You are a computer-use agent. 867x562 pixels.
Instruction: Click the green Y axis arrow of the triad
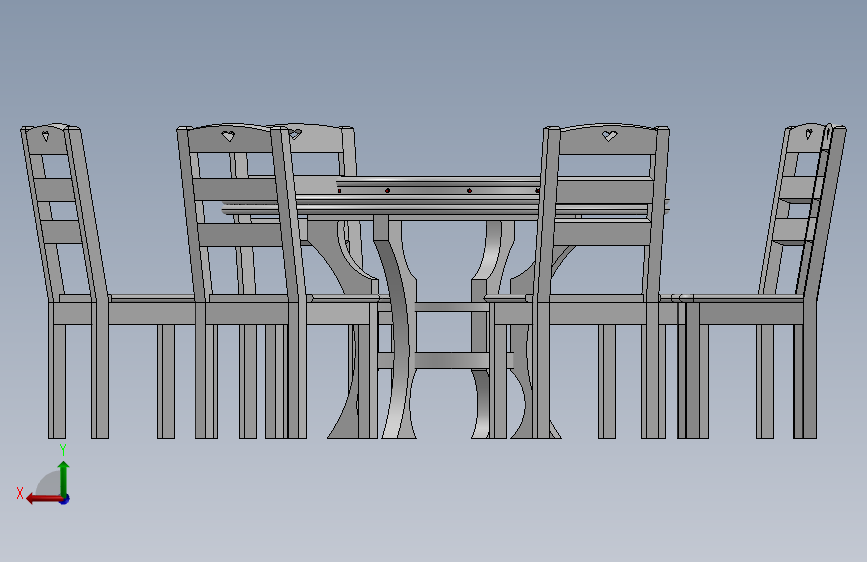pyautogui.click(x=64, y=478)
